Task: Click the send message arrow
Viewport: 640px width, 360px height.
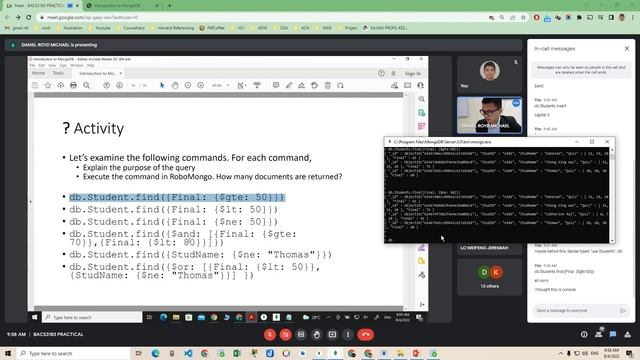Action: click(623, 311)
